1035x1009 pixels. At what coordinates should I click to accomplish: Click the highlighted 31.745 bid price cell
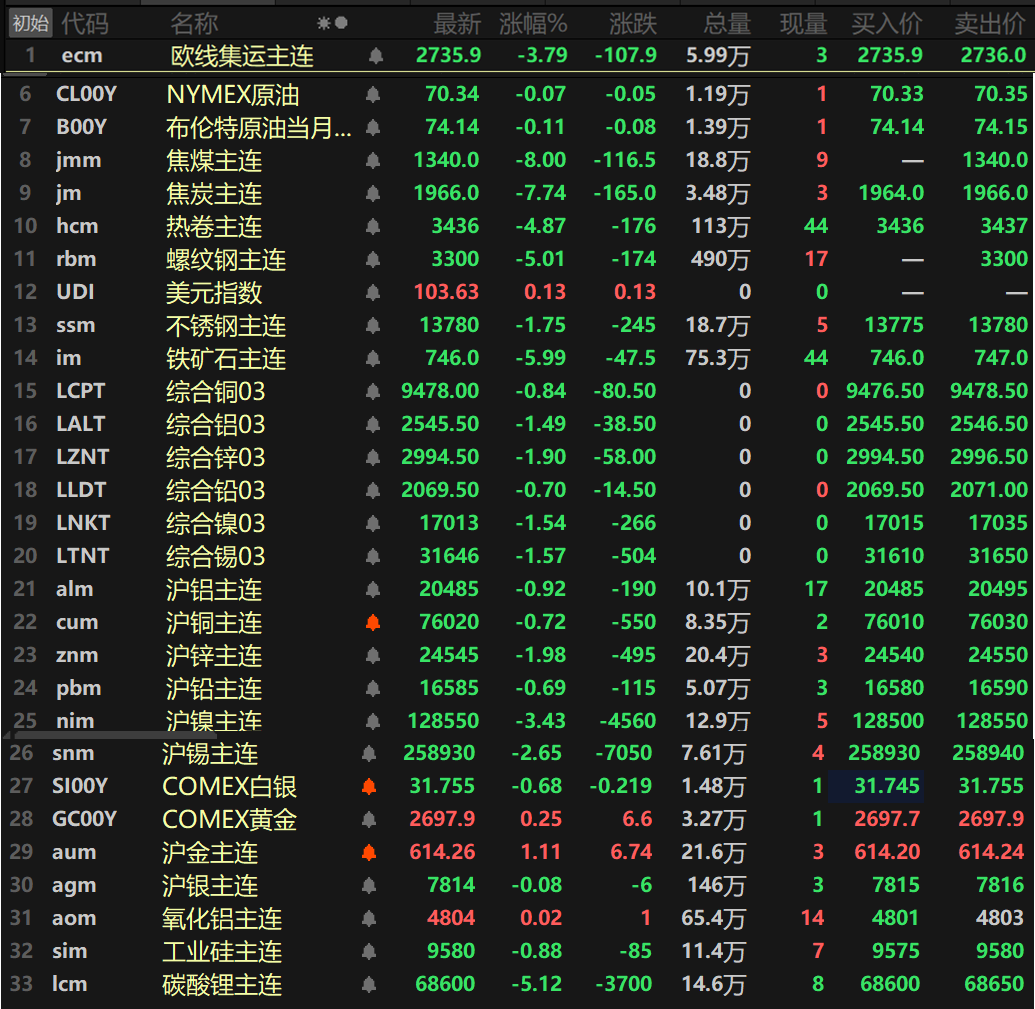pos(887,787)
